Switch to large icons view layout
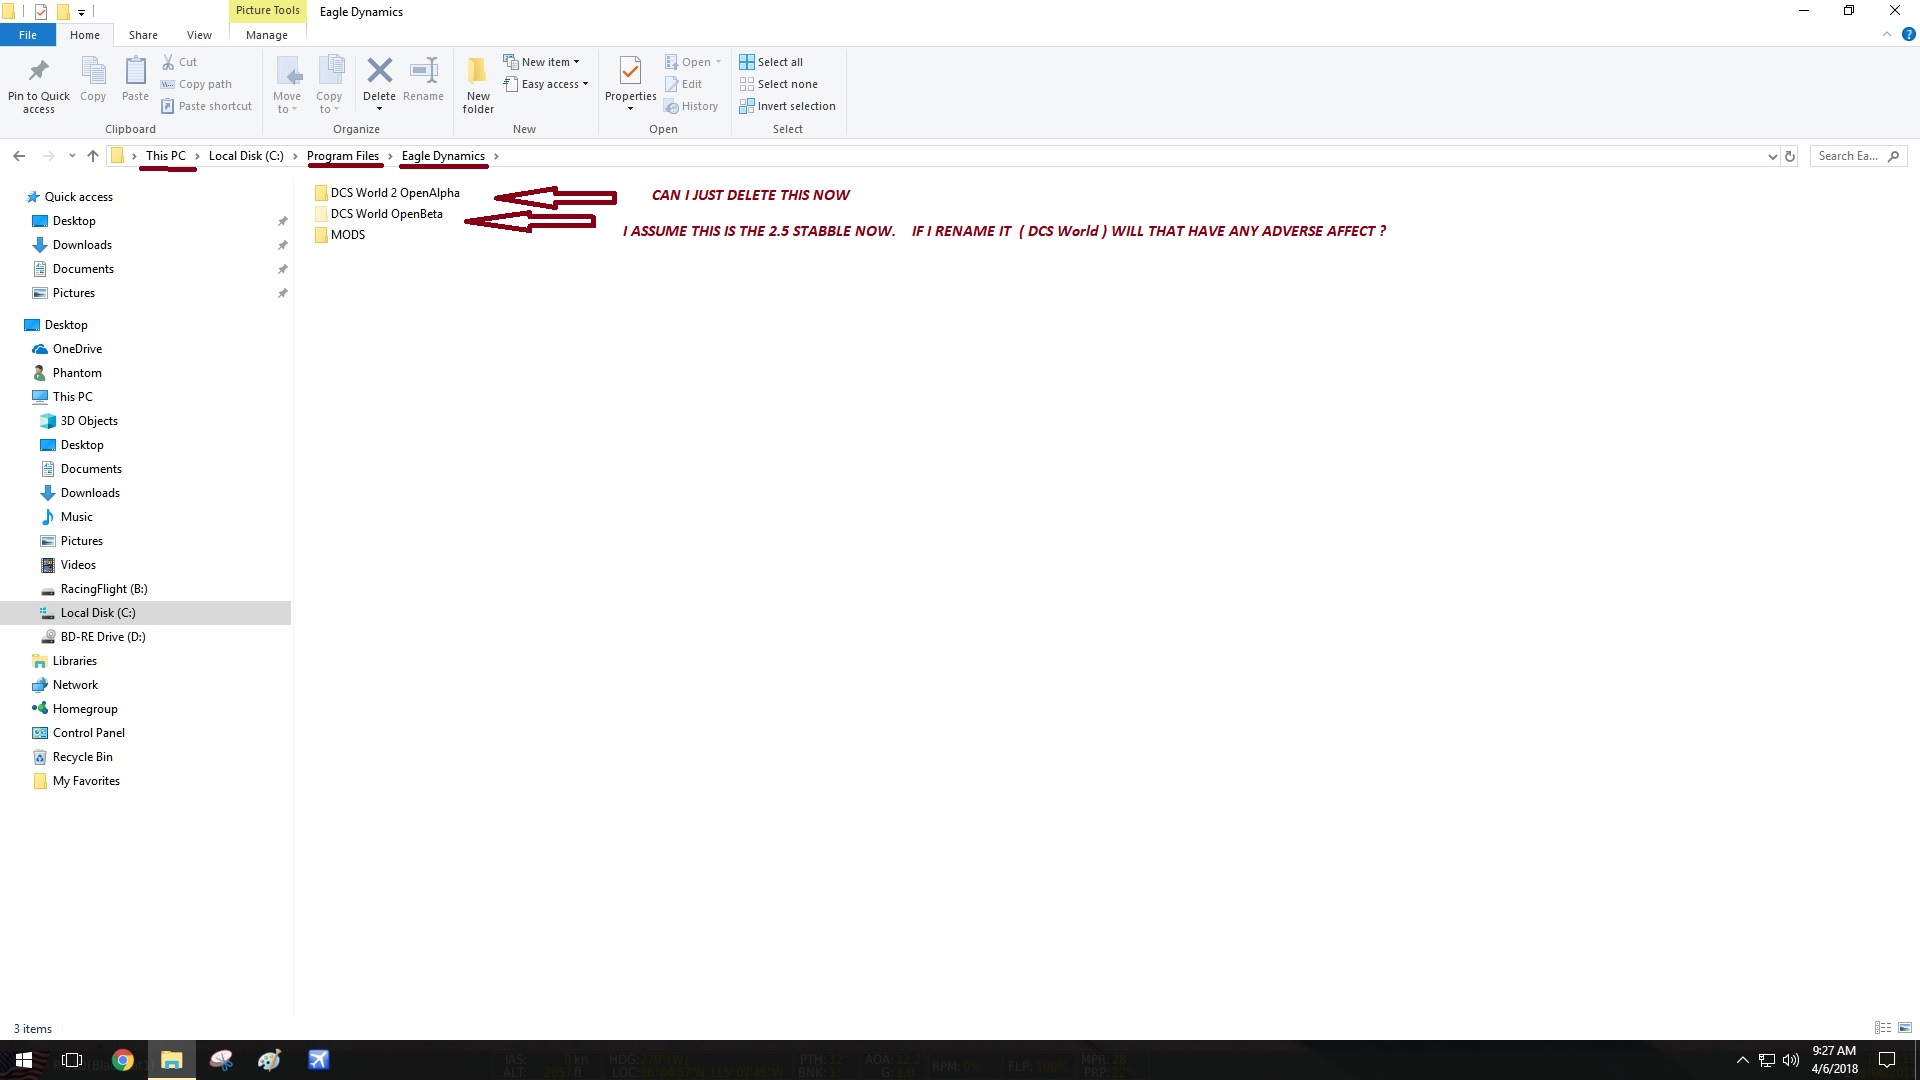 pos(1905,1028)
